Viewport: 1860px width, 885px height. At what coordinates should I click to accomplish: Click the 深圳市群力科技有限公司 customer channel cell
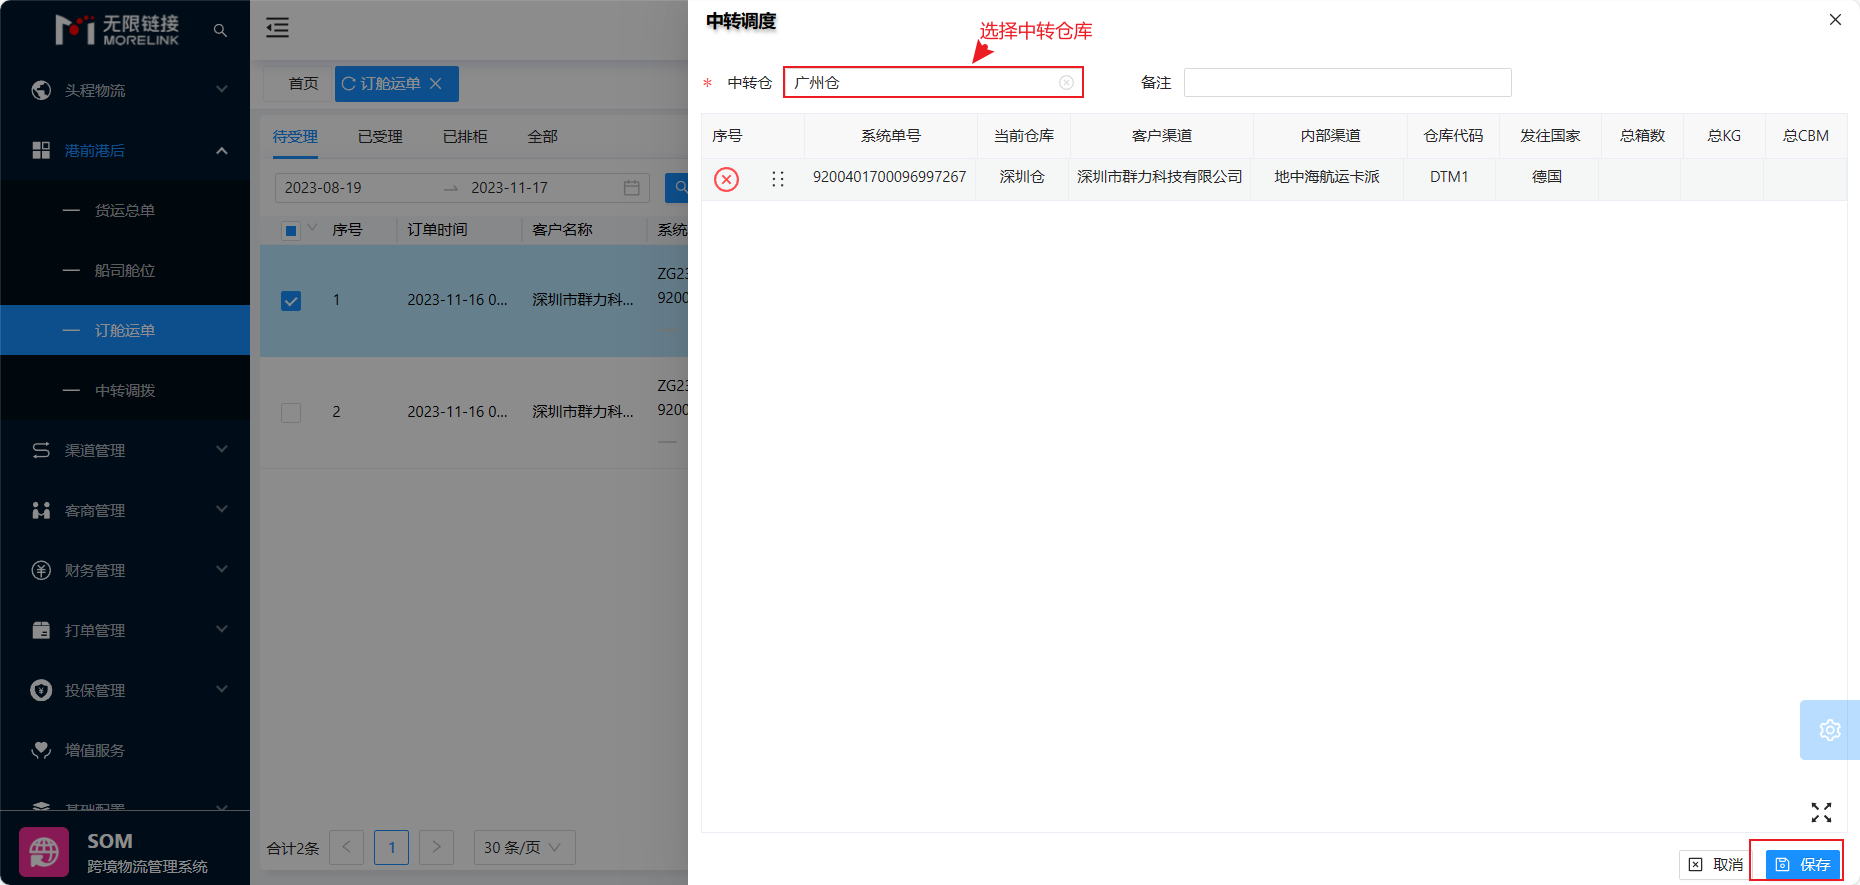click(x=1159, y=177)
